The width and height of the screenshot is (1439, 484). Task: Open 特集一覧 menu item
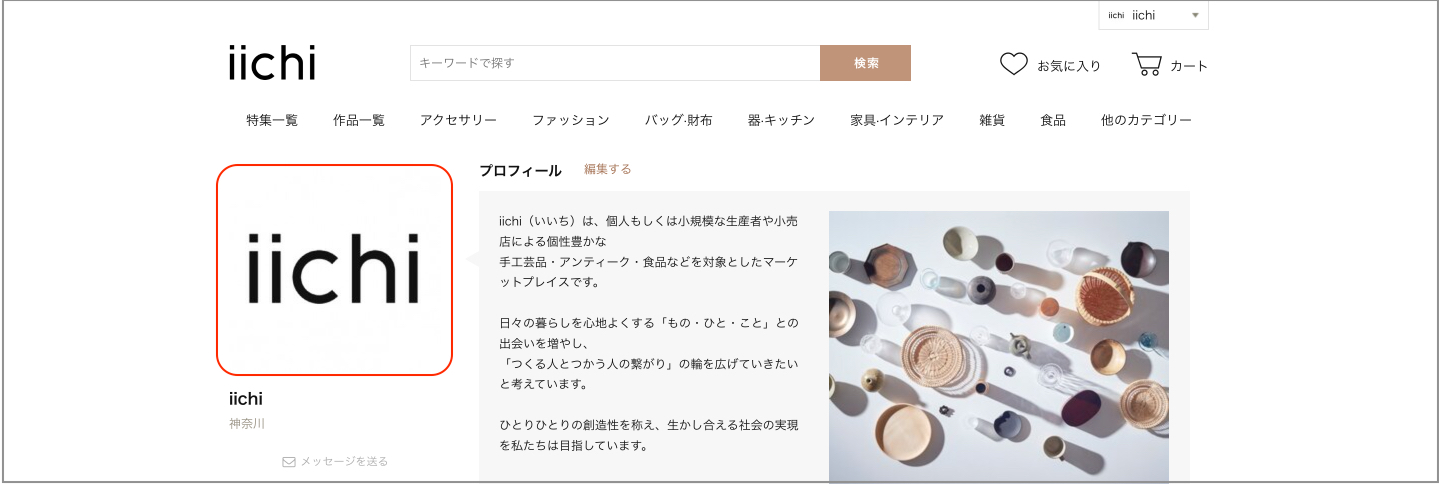click(x=272, y=120)
